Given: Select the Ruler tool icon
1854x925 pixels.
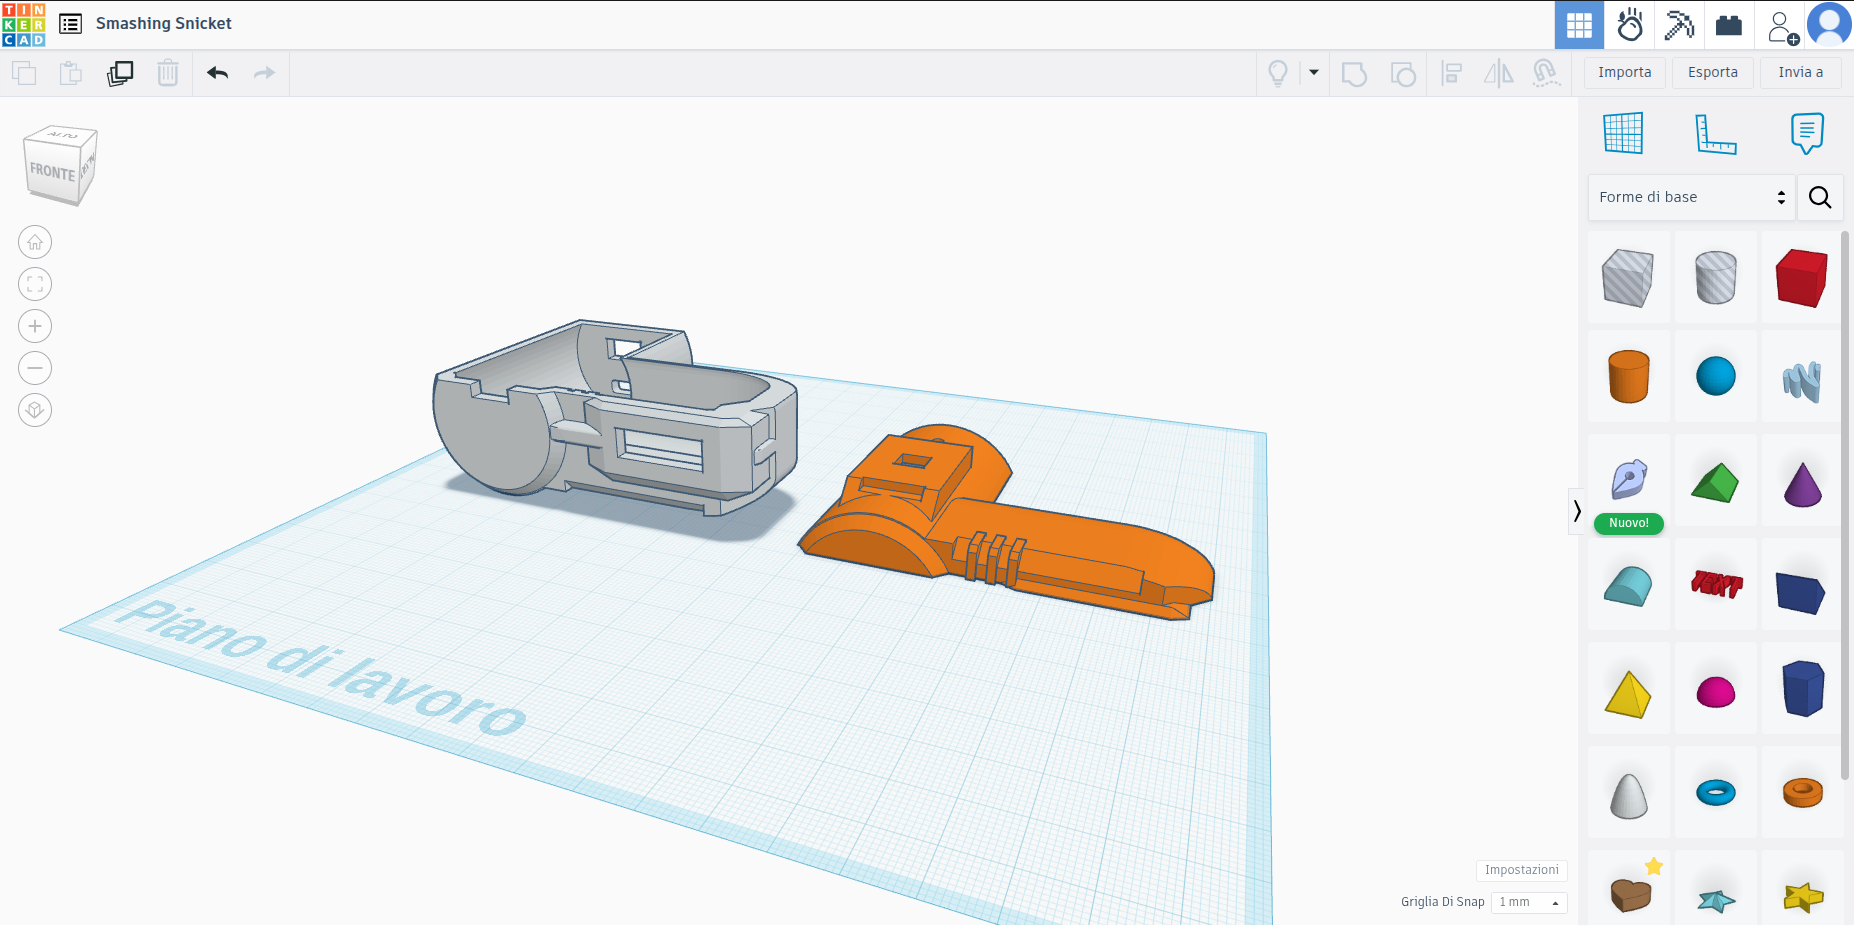Looking at the screenshot, I should pyautogui.click(x=1716, y=134).
